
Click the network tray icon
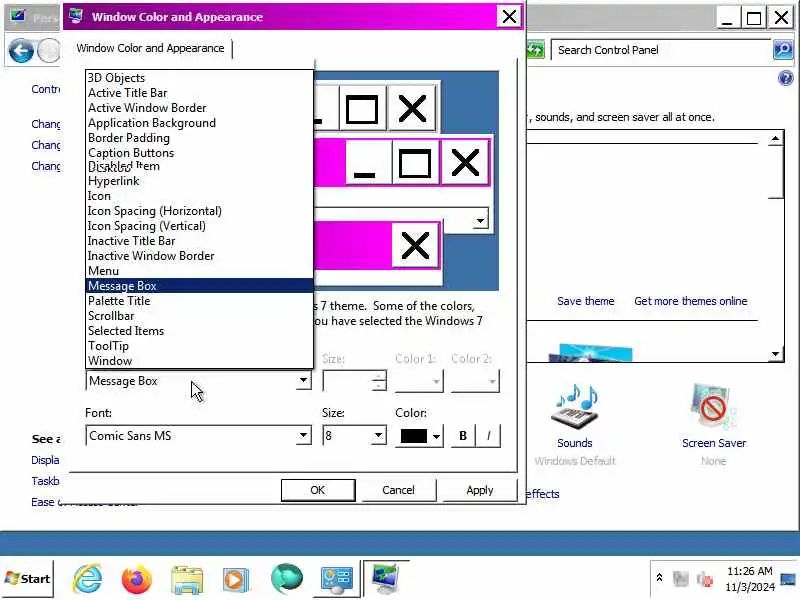click(x=681, y=579)
